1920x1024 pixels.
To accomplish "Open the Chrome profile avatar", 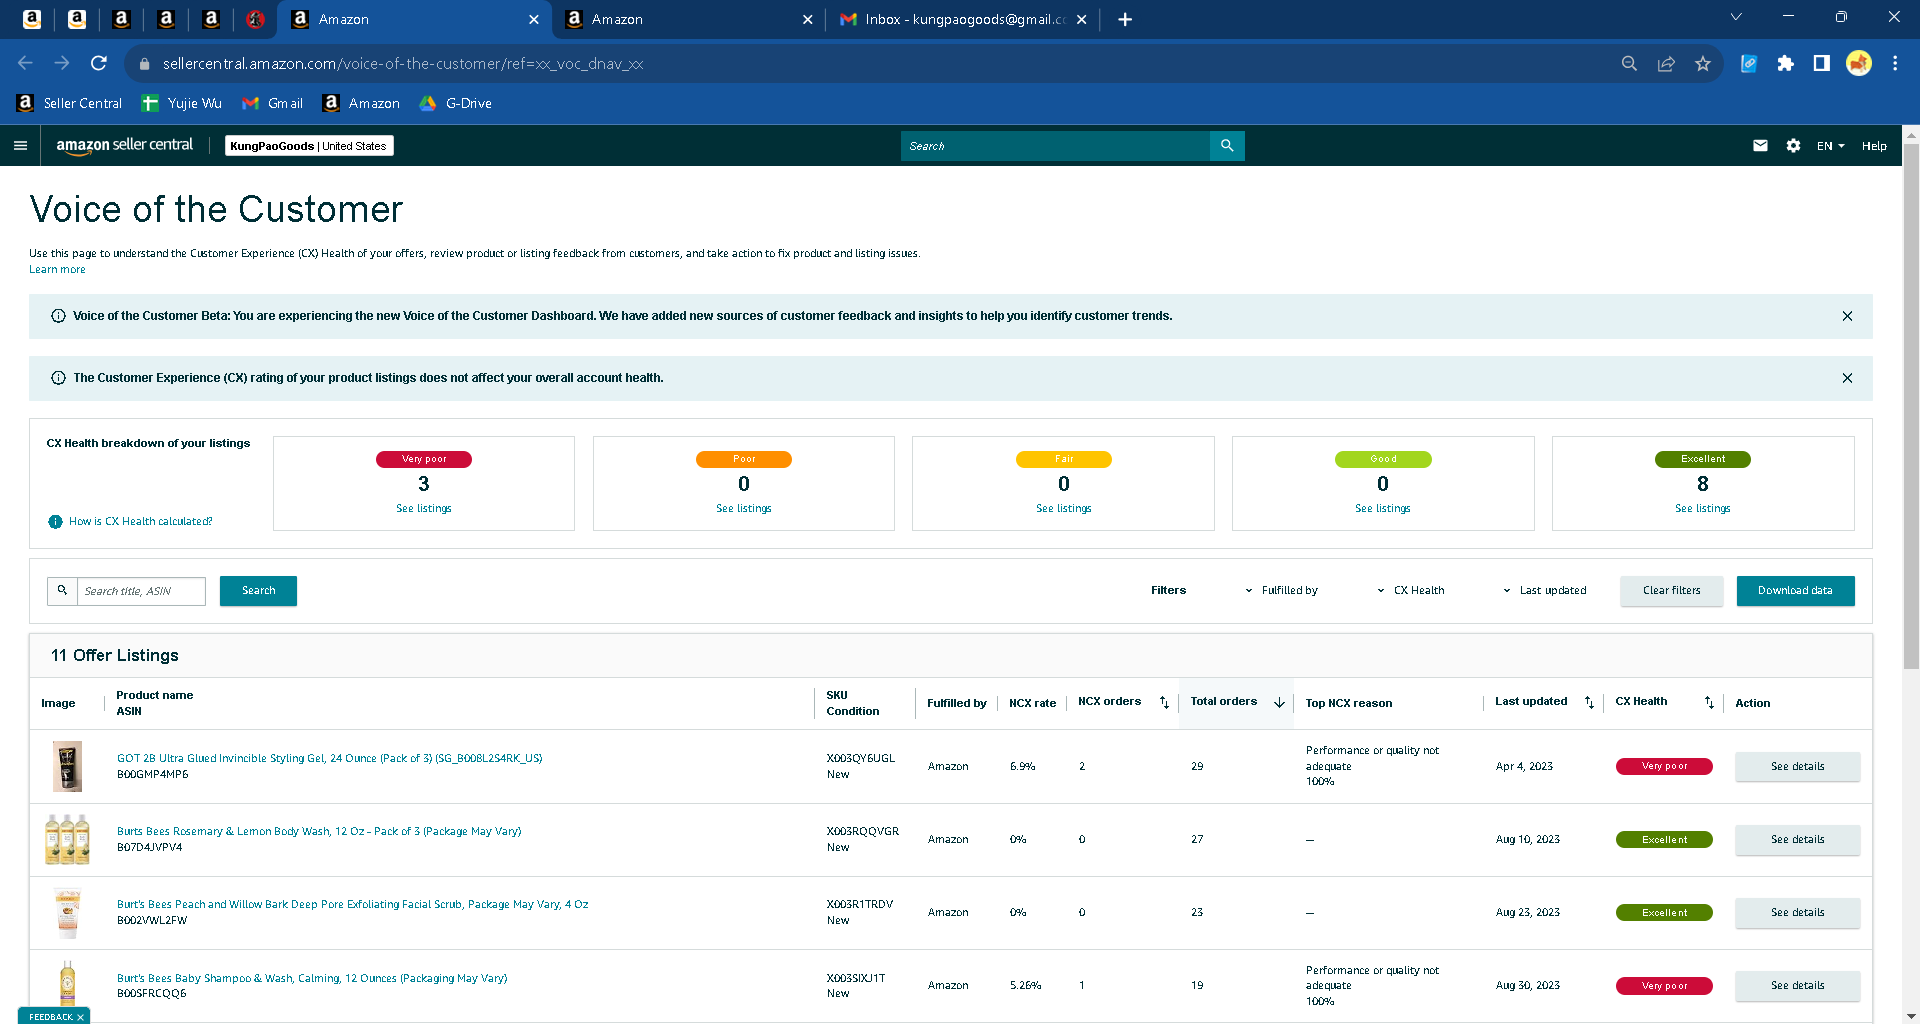I will click(1858, 64).
